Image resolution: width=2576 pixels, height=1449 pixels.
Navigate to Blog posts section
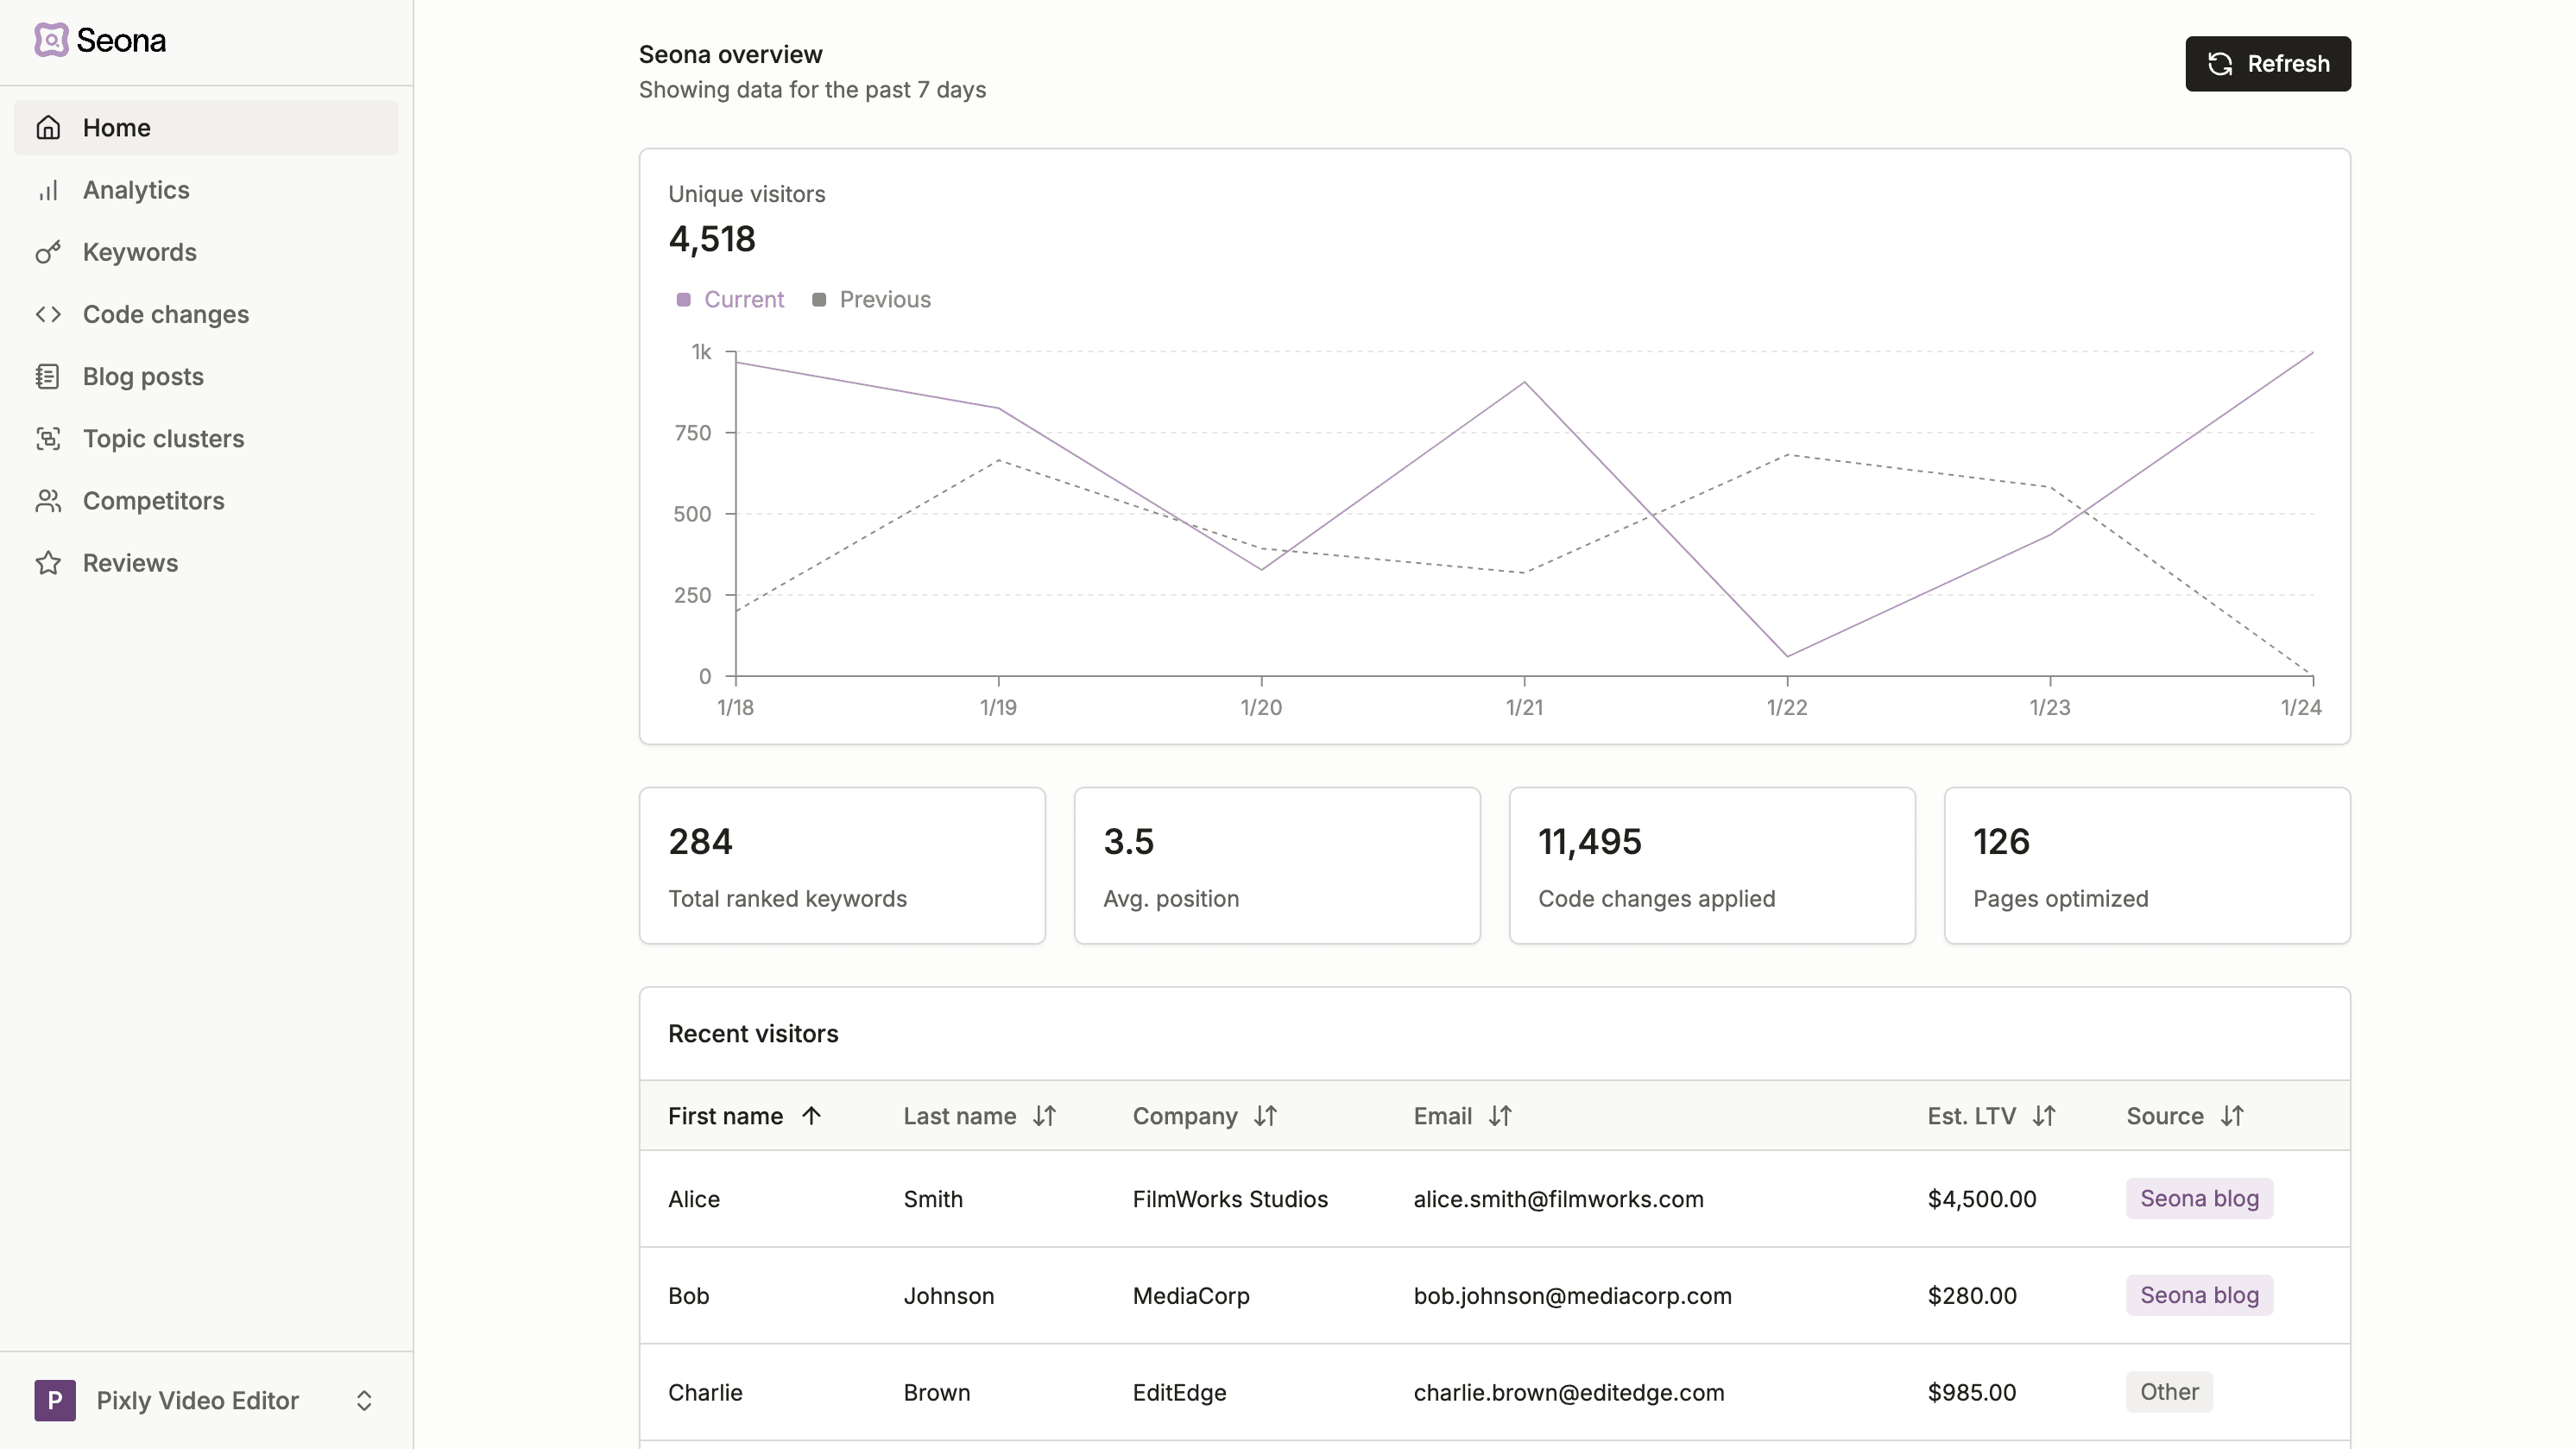pyautogui.click(x=143, y=376)
